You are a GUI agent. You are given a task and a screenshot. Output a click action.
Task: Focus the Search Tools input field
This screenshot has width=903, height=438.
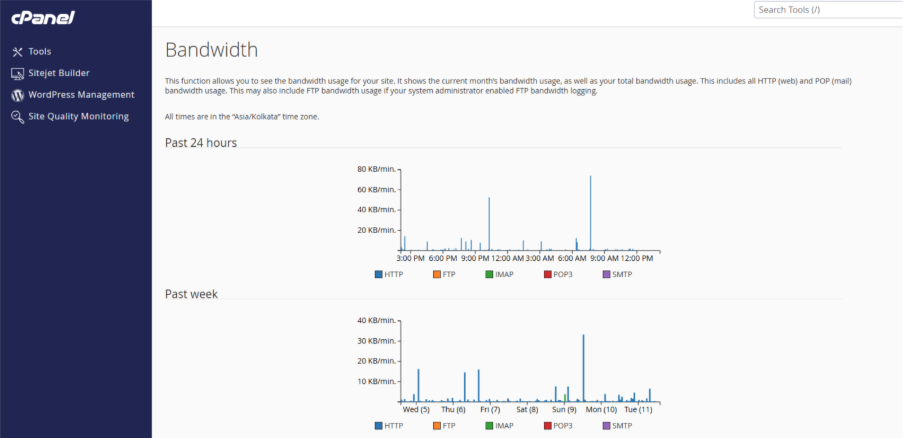pos(828,10)
